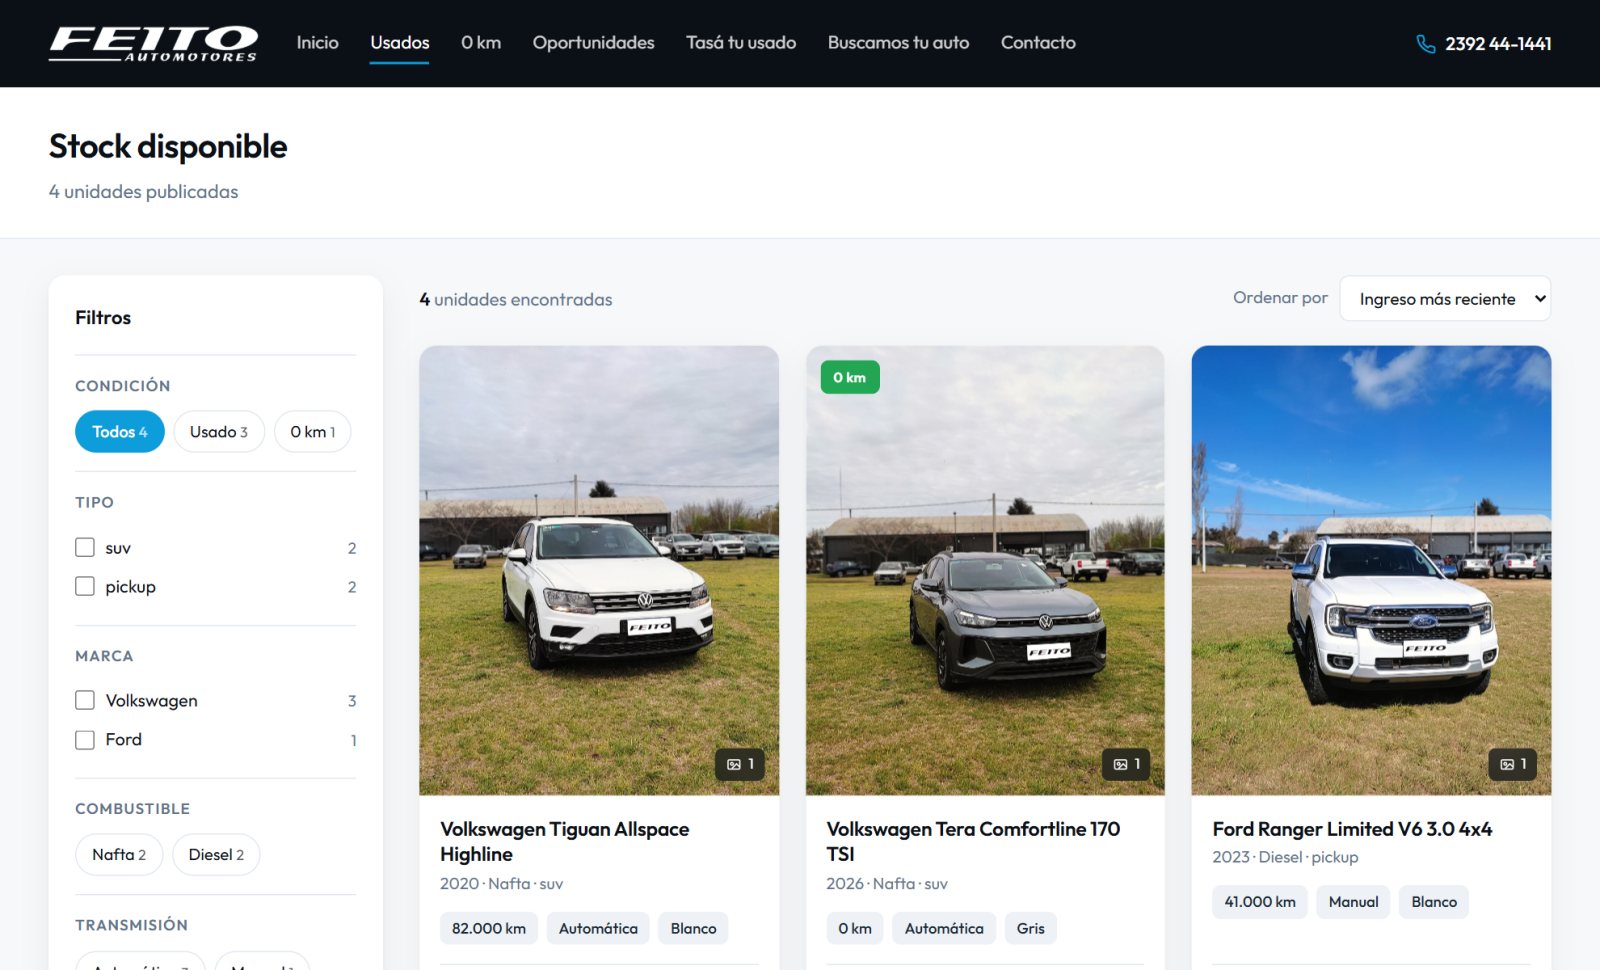This screenshot has width=1600, height=970.
Task: Open Oportunidades in the navigation
Action: pos(593,43)
